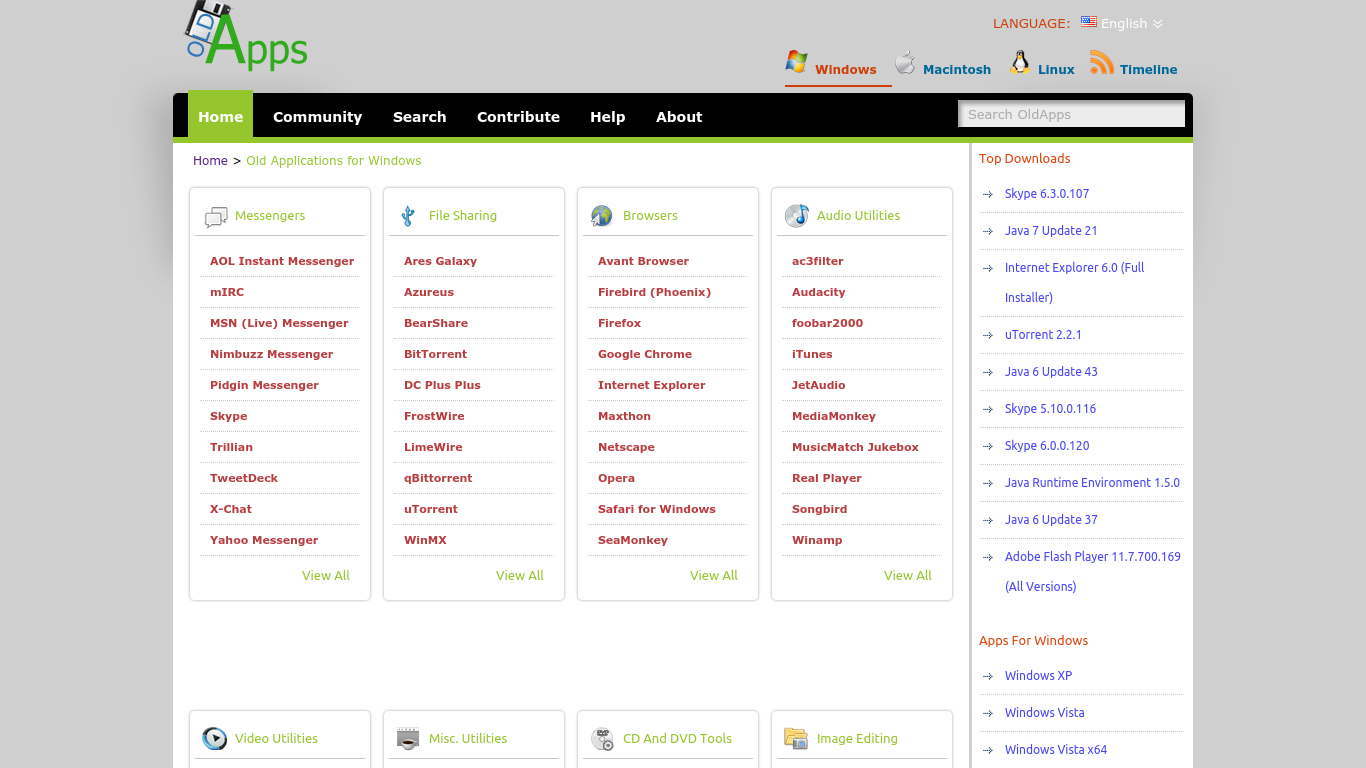1366x768 pixels.
Task: Click the arrow icon beside Skype 6.3.0.107
Action: pyautogui.click(x=988, y=194)
